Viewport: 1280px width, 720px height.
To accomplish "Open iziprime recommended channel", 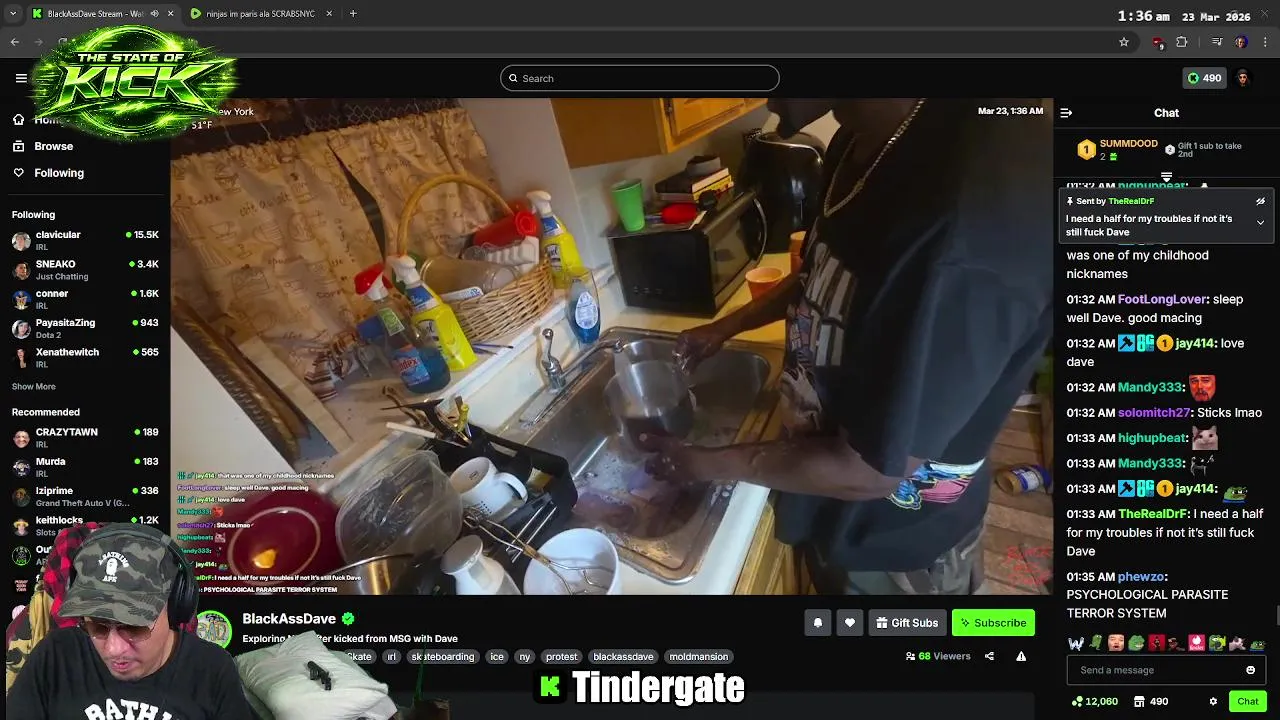I will (x=85, y=496).
